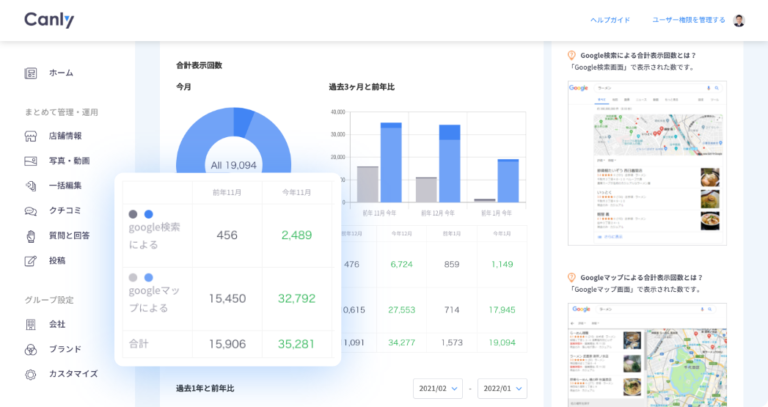Click the 質問と回答 Q&A icon
Screen dimensions: 768x407
click(31, 236)
